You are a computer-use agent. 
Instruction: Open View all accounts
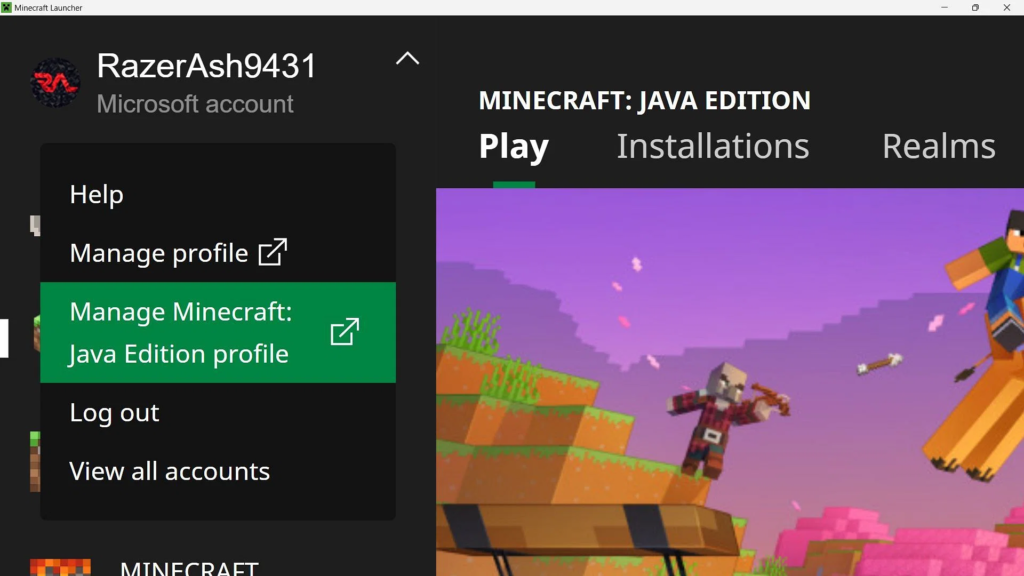(169, 470)
